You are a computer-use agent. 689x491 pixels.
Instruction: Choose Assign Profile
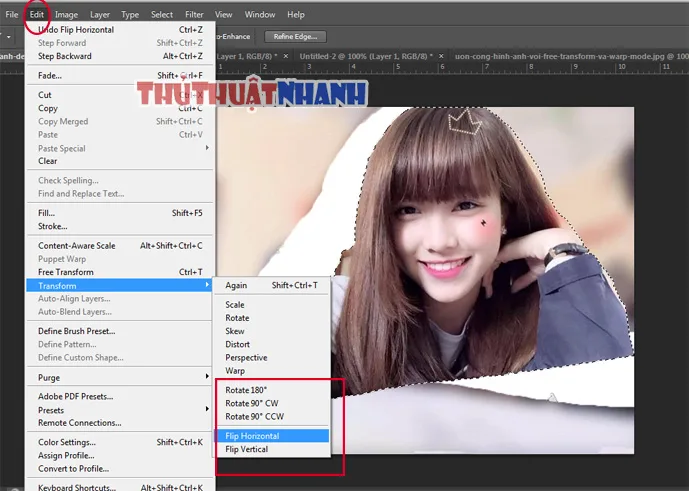click(120, 455)
